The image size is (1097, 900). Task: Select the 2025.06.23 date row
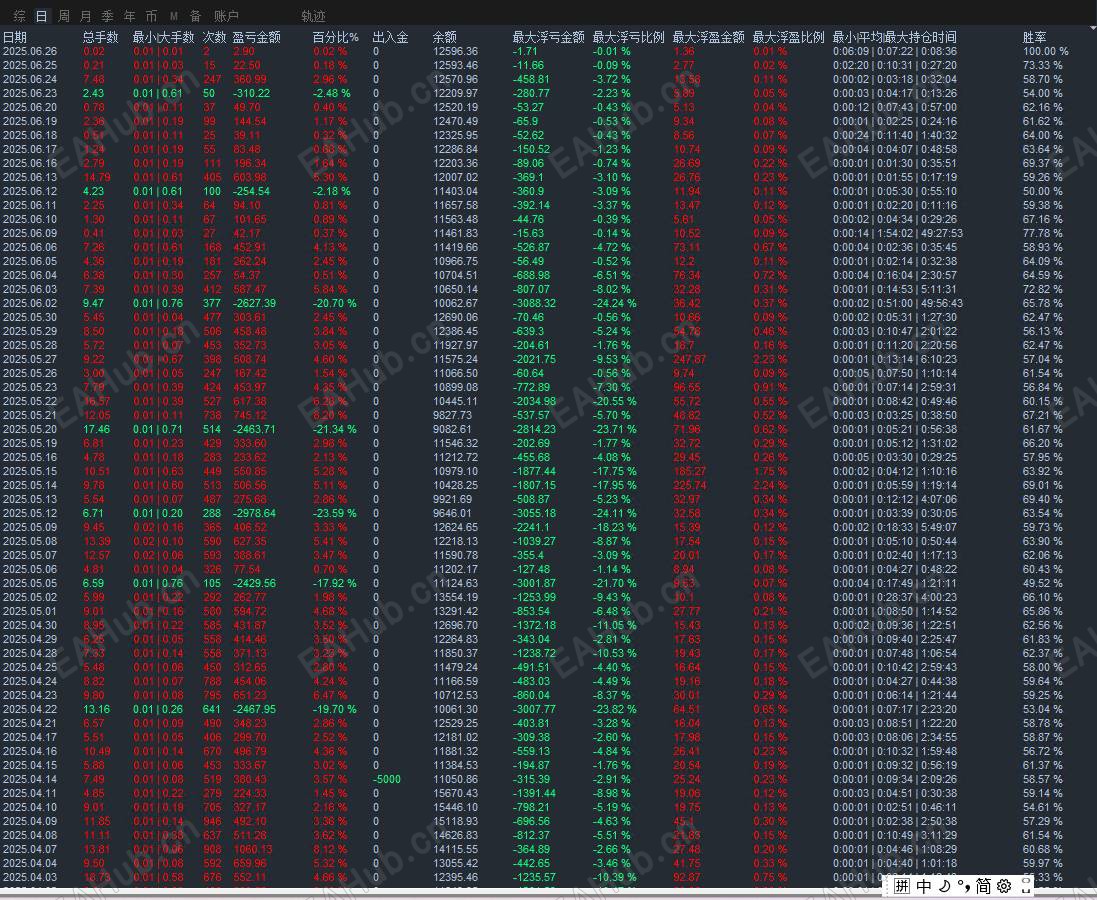(x=30, y=93)
